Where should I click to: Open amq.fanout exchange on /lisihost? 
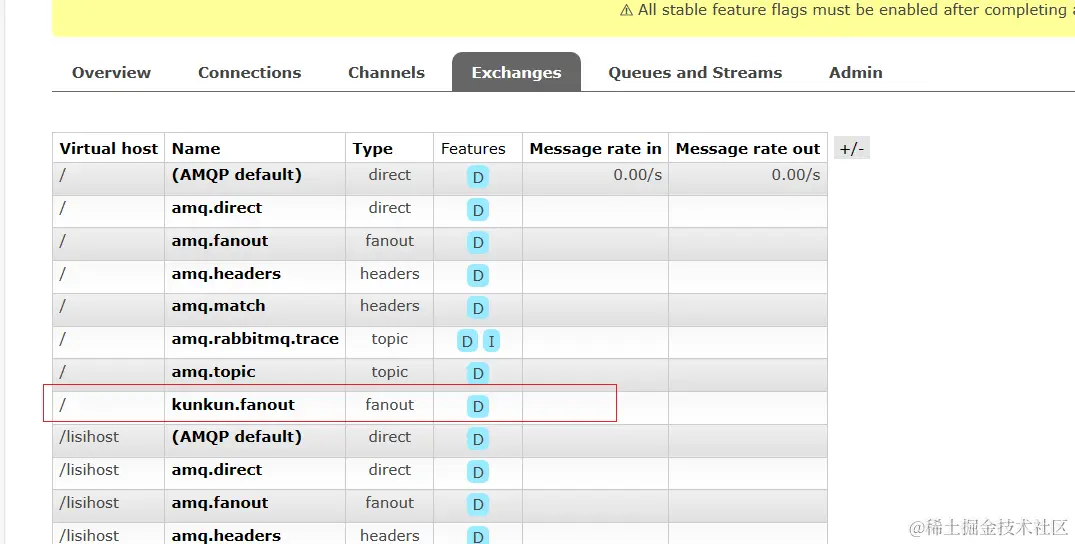pos(220,503)
